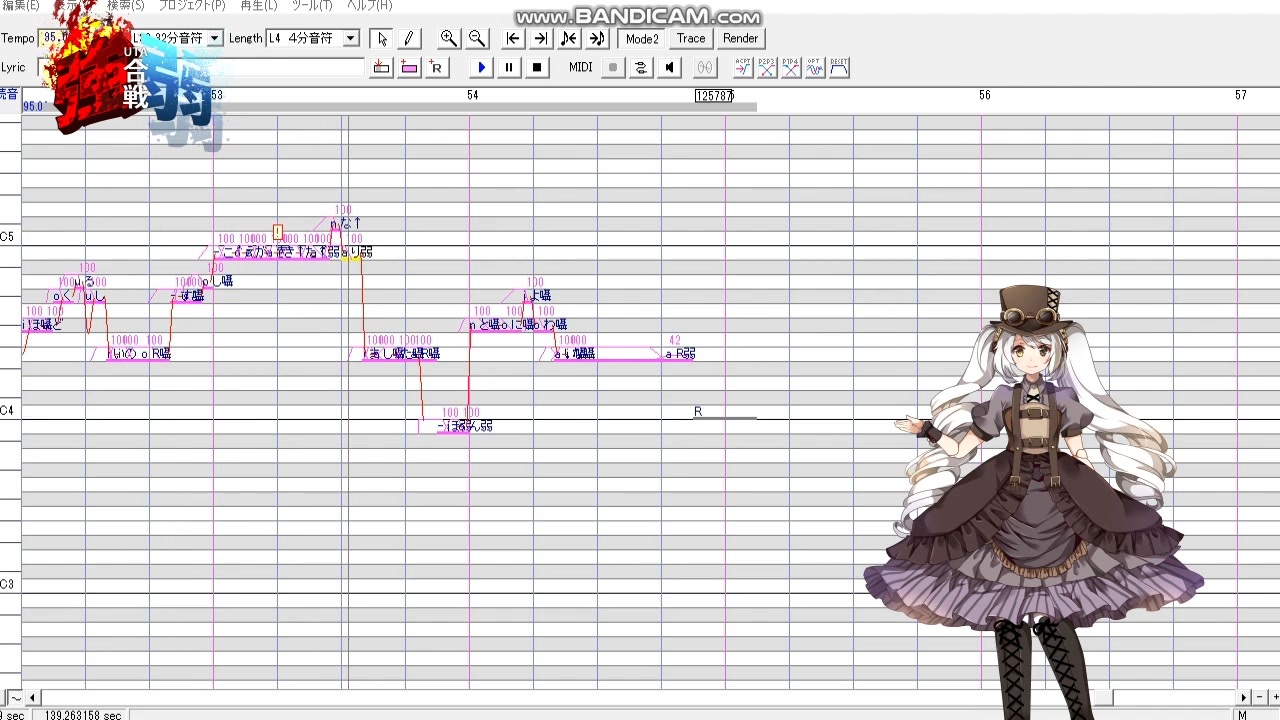Viewport: 1280px width, 720px height.
Task: Click the ACPT pitch tool icon
Action: click(743, 67)
